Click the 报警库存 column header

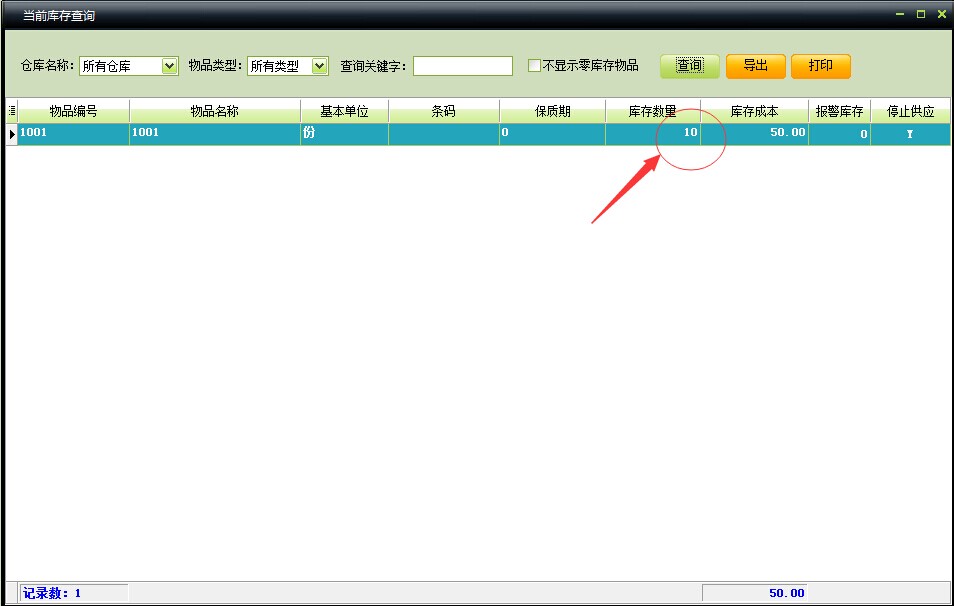tap(840, 111)
